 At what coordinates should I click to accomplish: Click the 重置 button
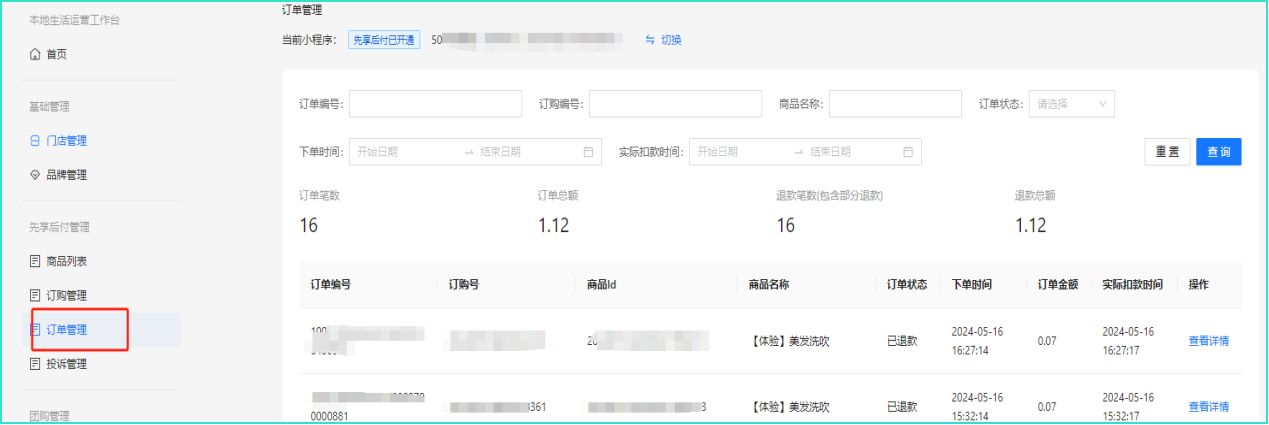[x=1166, y=152]
